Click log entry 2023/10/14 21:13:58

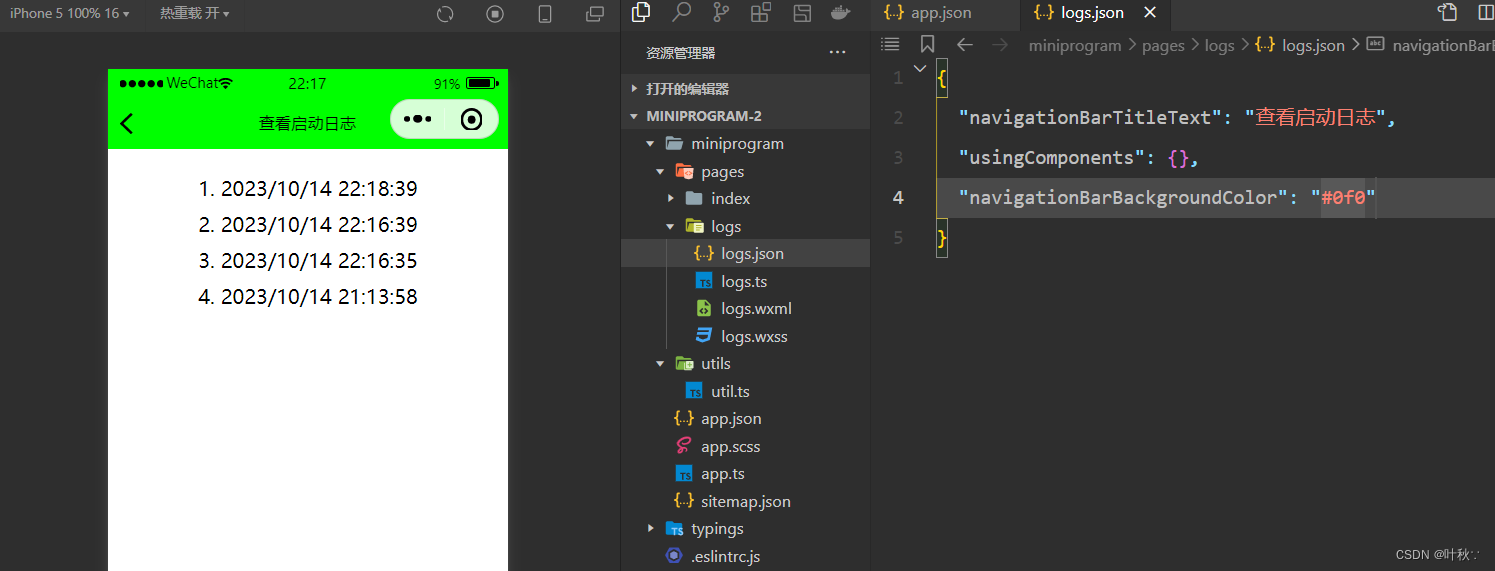pos(319,296)
